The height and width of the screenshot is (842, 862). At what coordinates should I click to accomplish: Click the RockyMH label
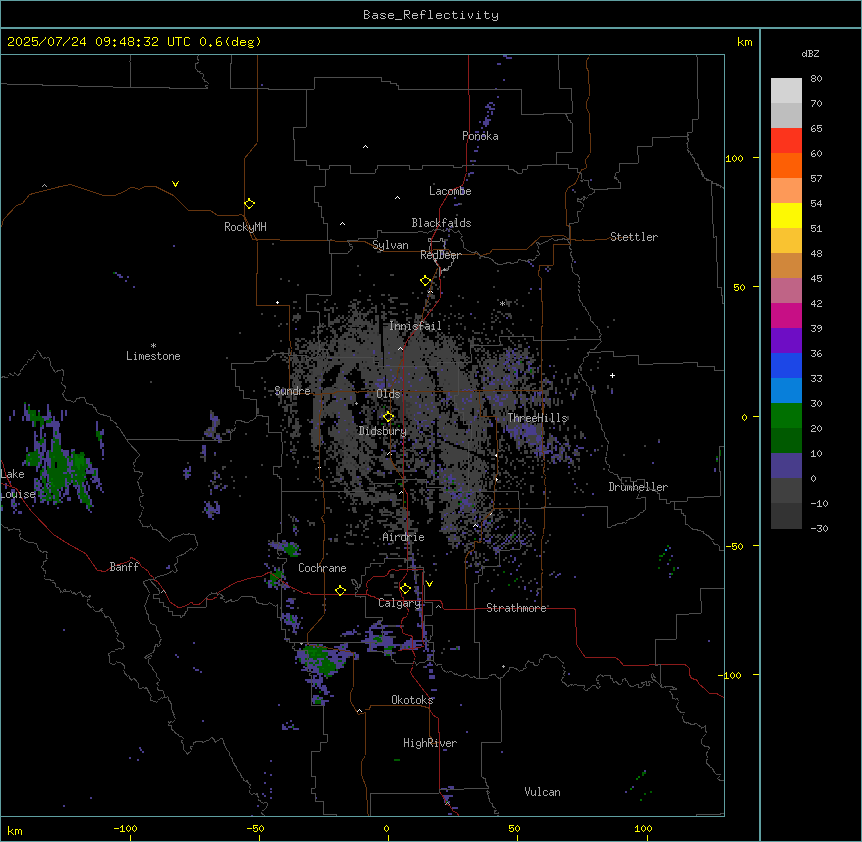tap(245, 227)
